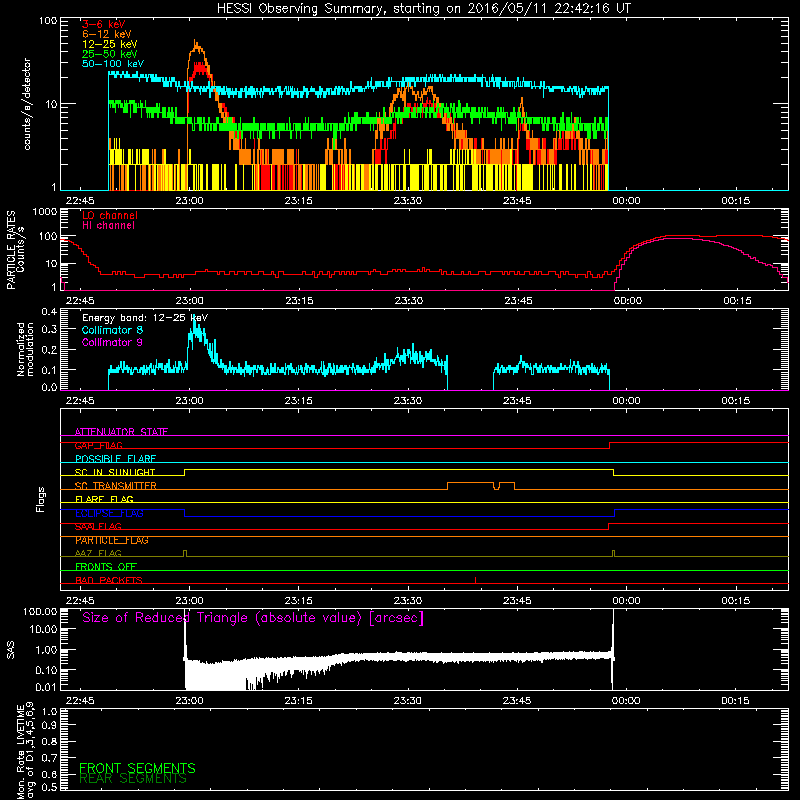This screenshot has width=800, height=800.
Task: Select the orange 6-12 keV legend label
Action: tap(107, 34)
